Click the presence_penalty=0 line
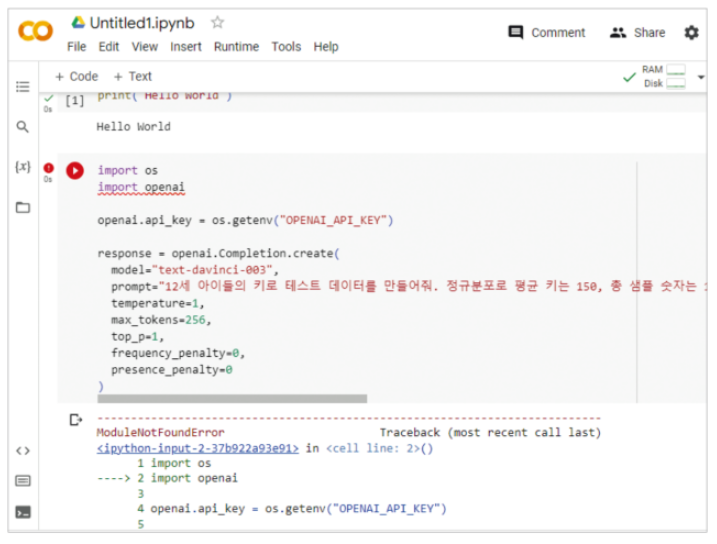This screenshot has width=717, height=544. 172,369
